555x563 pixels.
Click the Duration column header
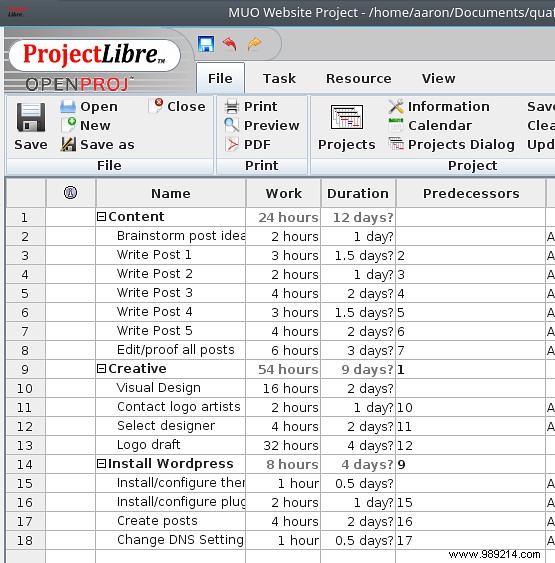click(x=358, y=193)
